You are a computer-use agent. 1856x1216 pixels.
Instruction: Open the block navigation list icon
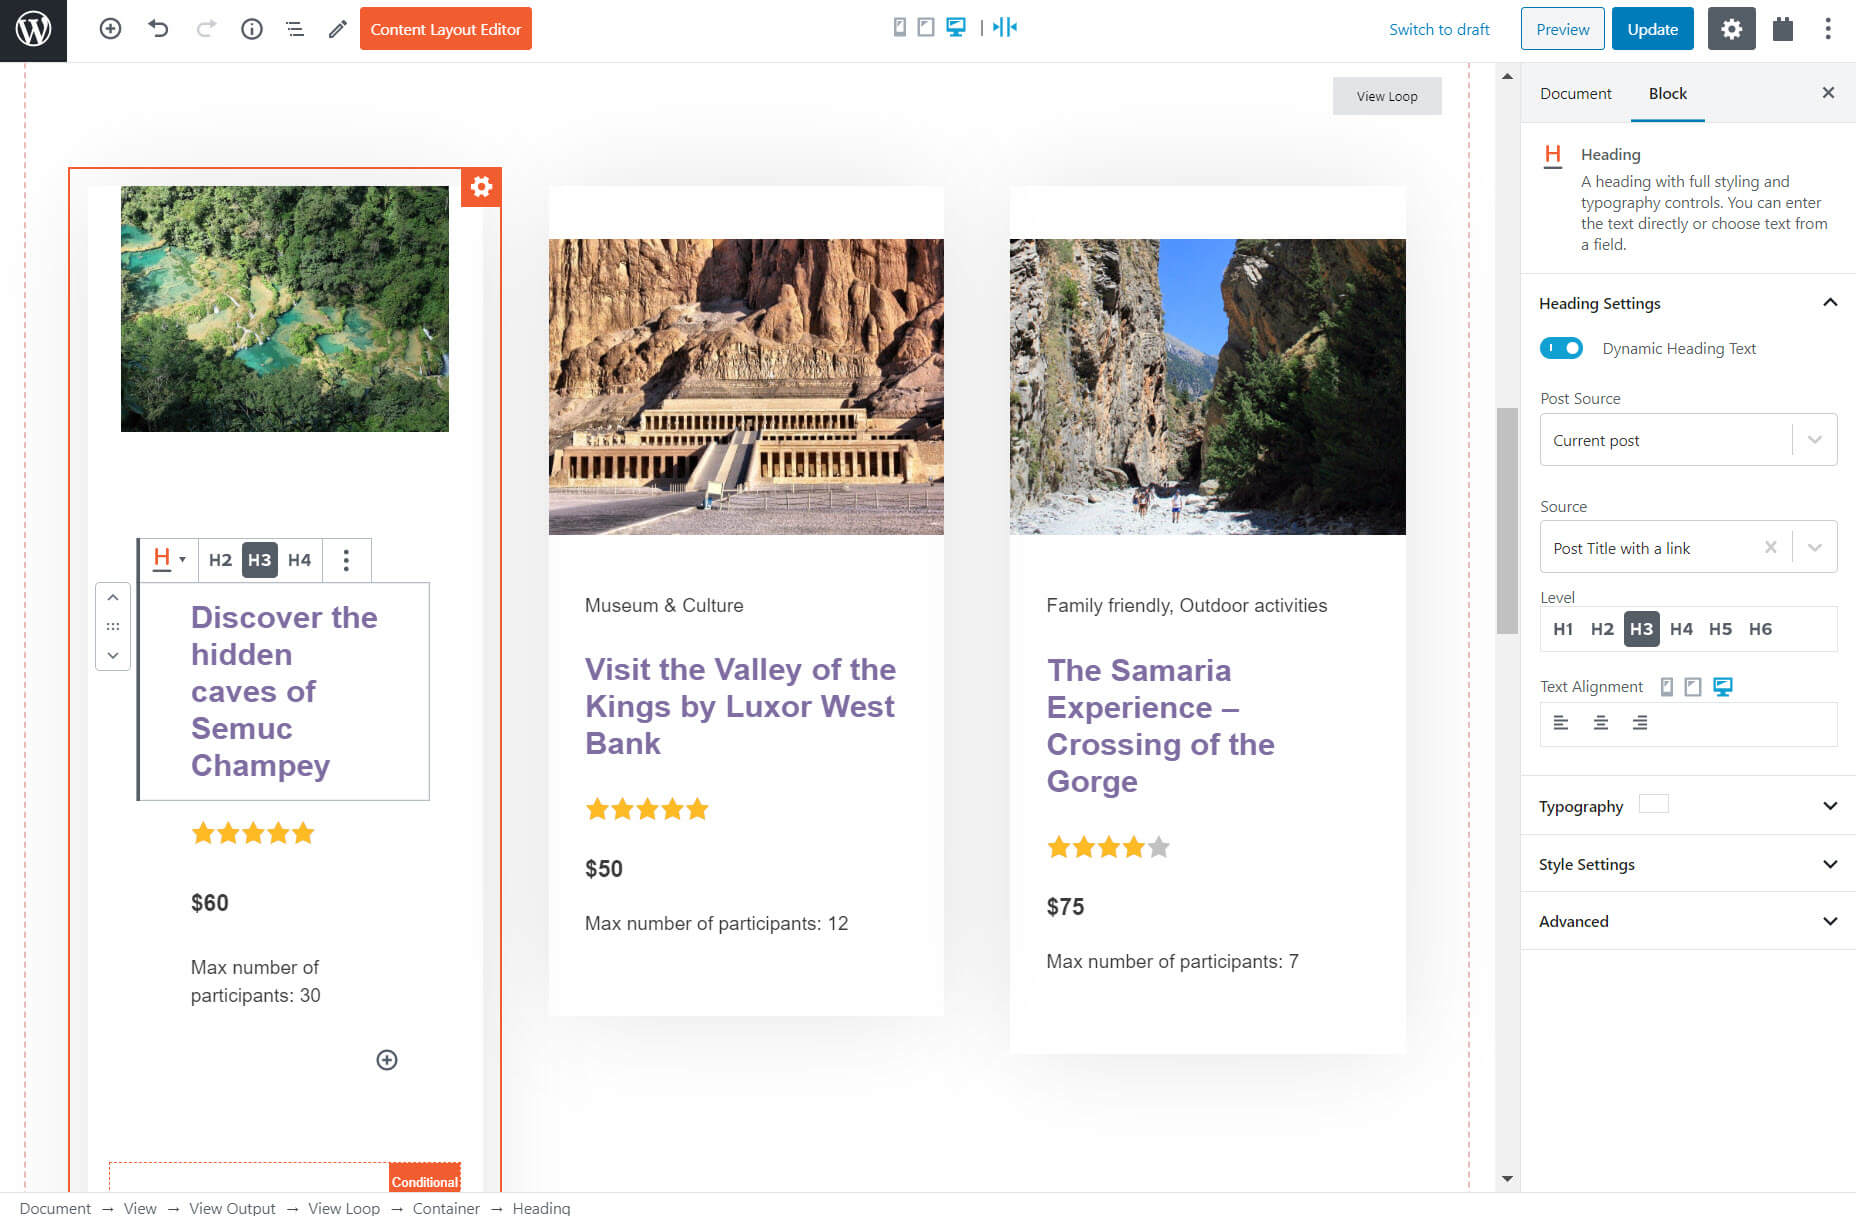(295, 29)
